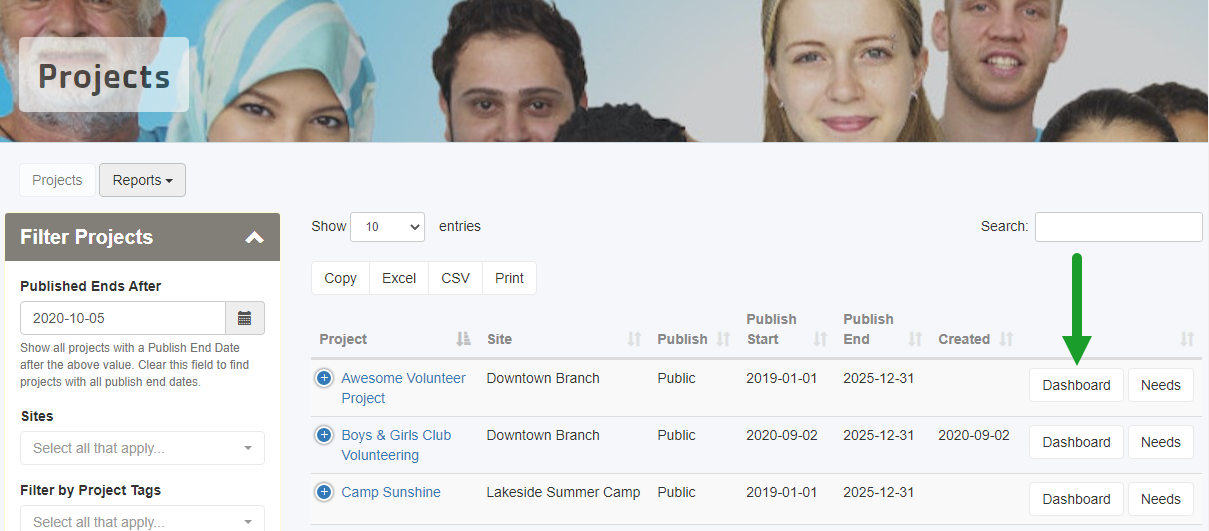This screenshot has height=531, width=1209.
Task: Sort table by Created column
Action: tap(975, 339)
